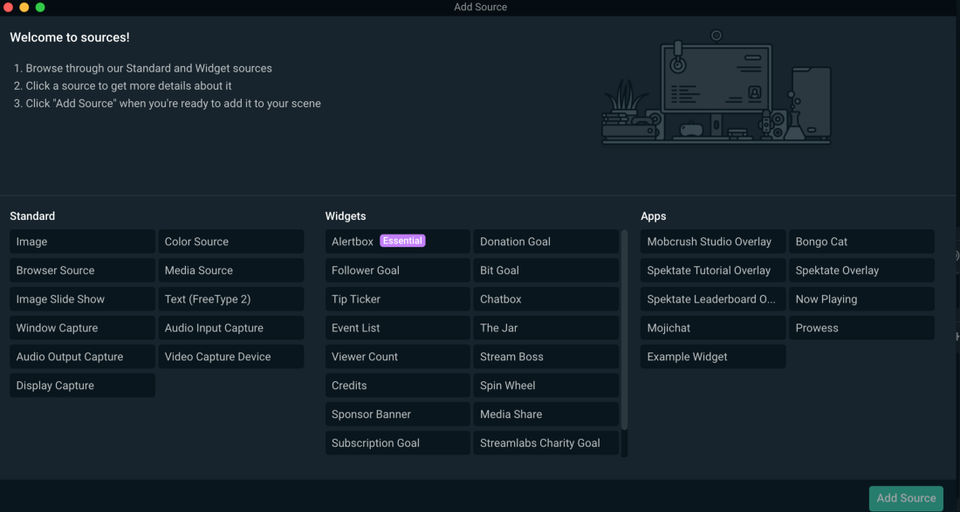Choose the Follower Goal widget
960x512 pixels.
tap(397, 270)
